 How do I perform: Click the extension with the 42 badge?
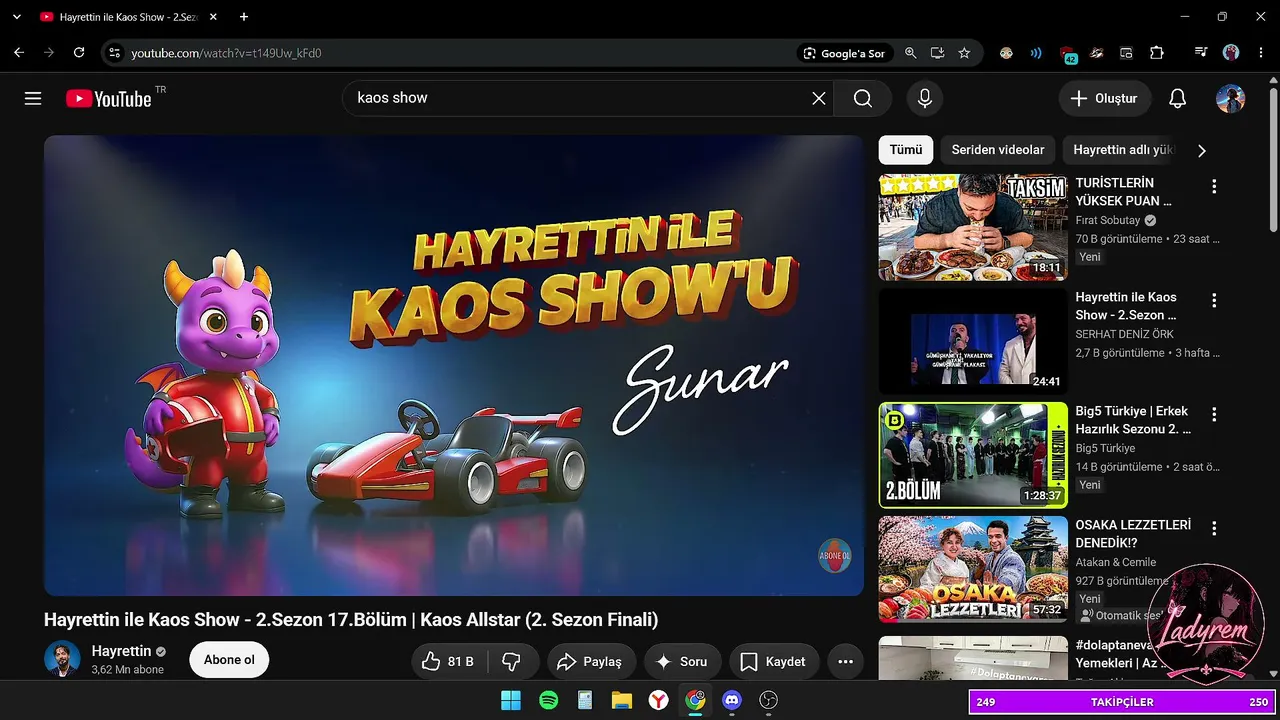pyautogui.click(x=1067, y=54)
